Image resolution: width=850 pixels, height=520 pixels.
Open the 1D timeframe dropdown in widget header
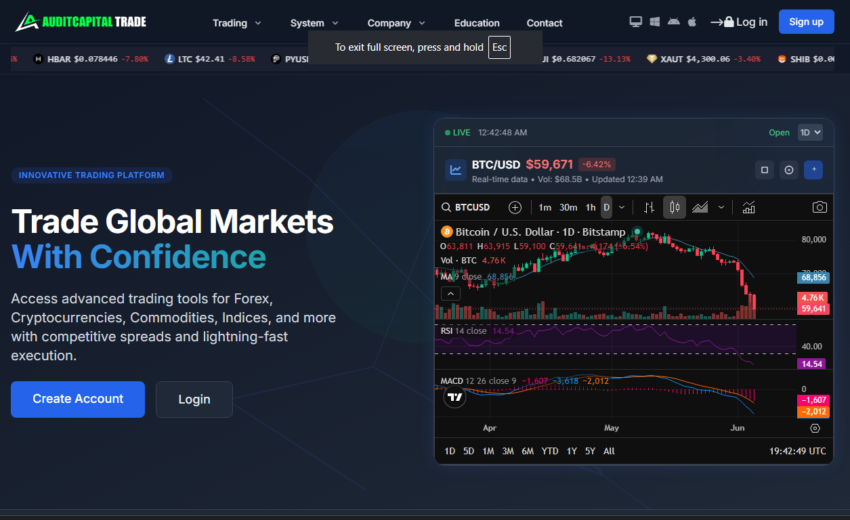point(810,132)
